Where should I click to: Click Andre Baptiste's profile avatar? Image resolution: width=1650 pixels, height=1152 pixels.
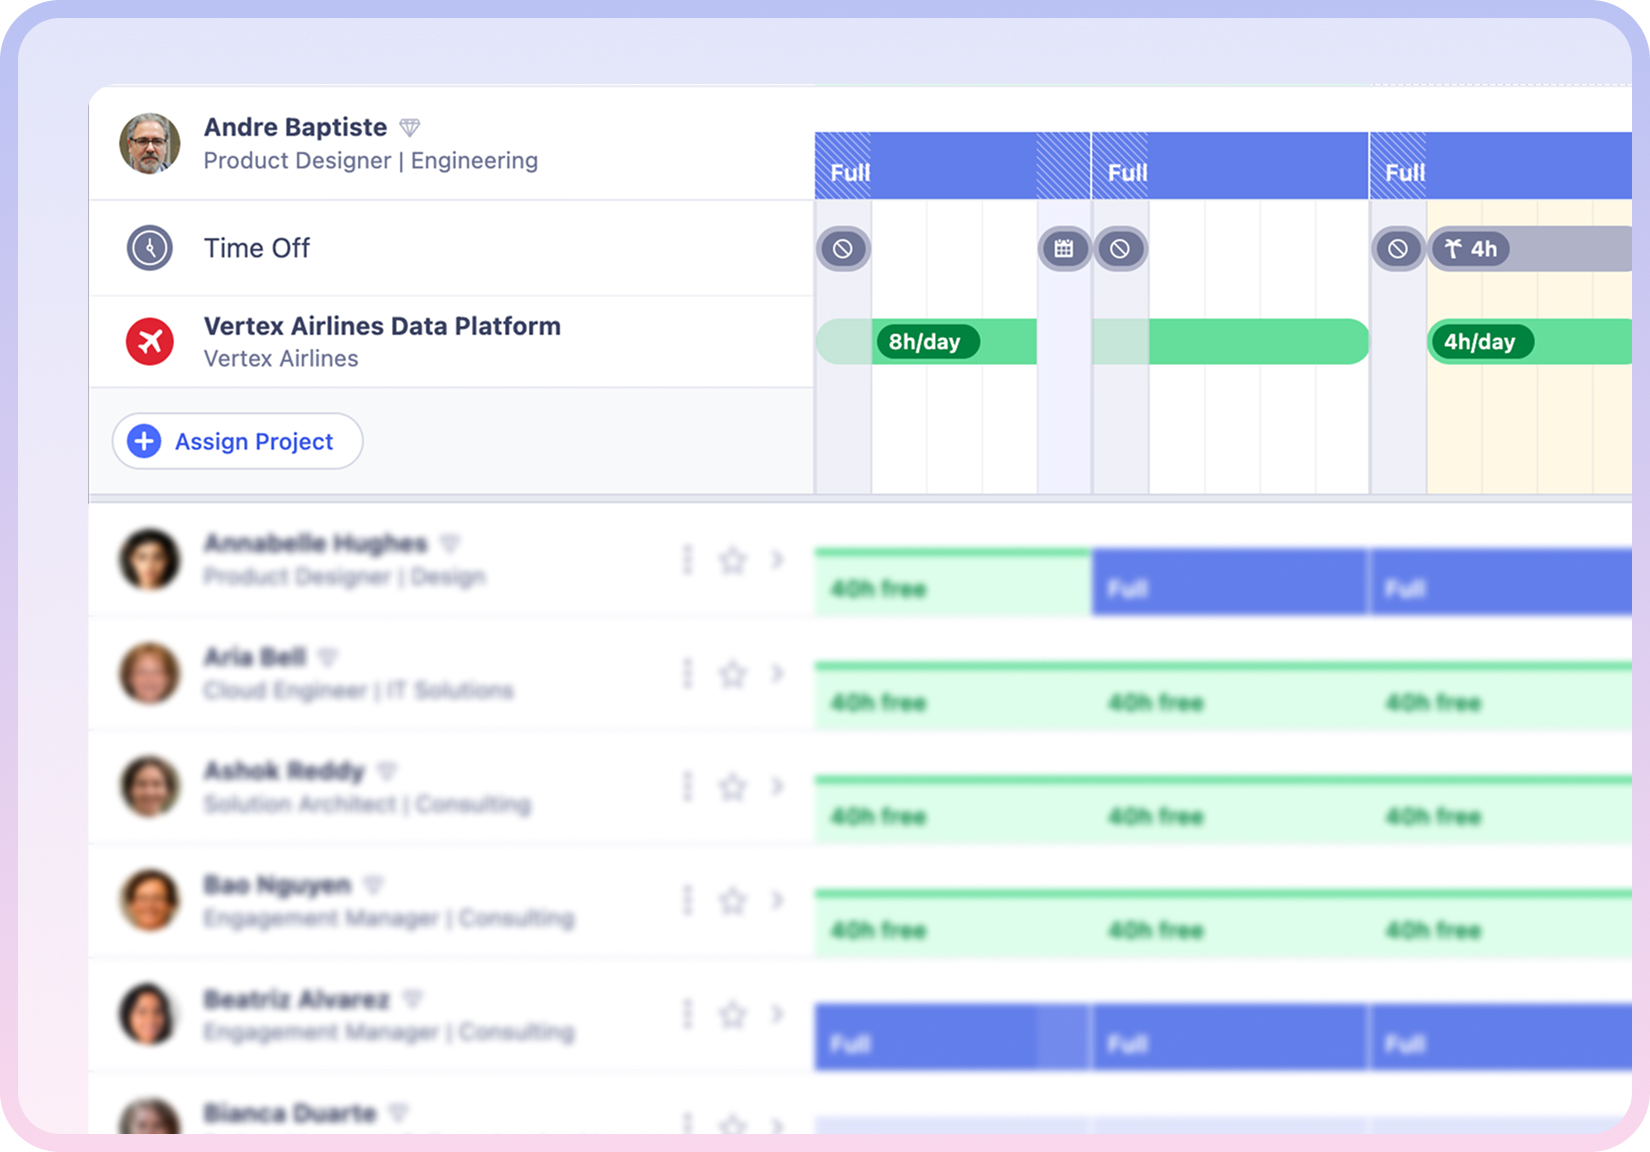[x=150, y=144]
